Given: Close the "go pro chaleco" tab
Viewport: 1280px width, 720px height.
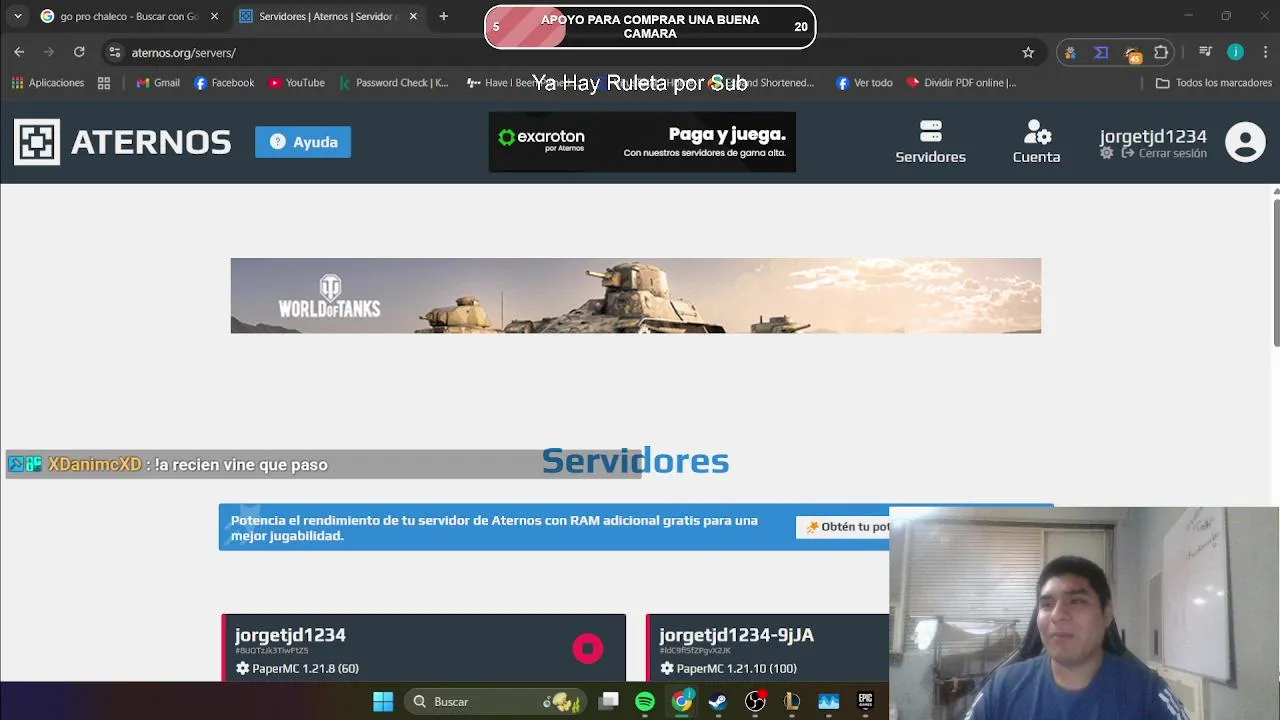Looking at the screenshot, I should click(x=214, y=16).
